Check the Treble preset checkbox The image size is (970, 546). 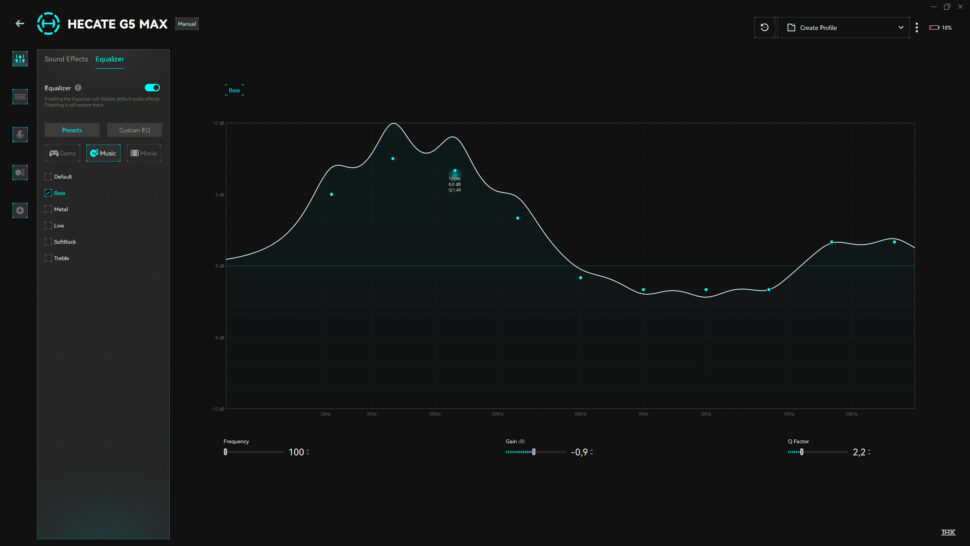[48, 258]
